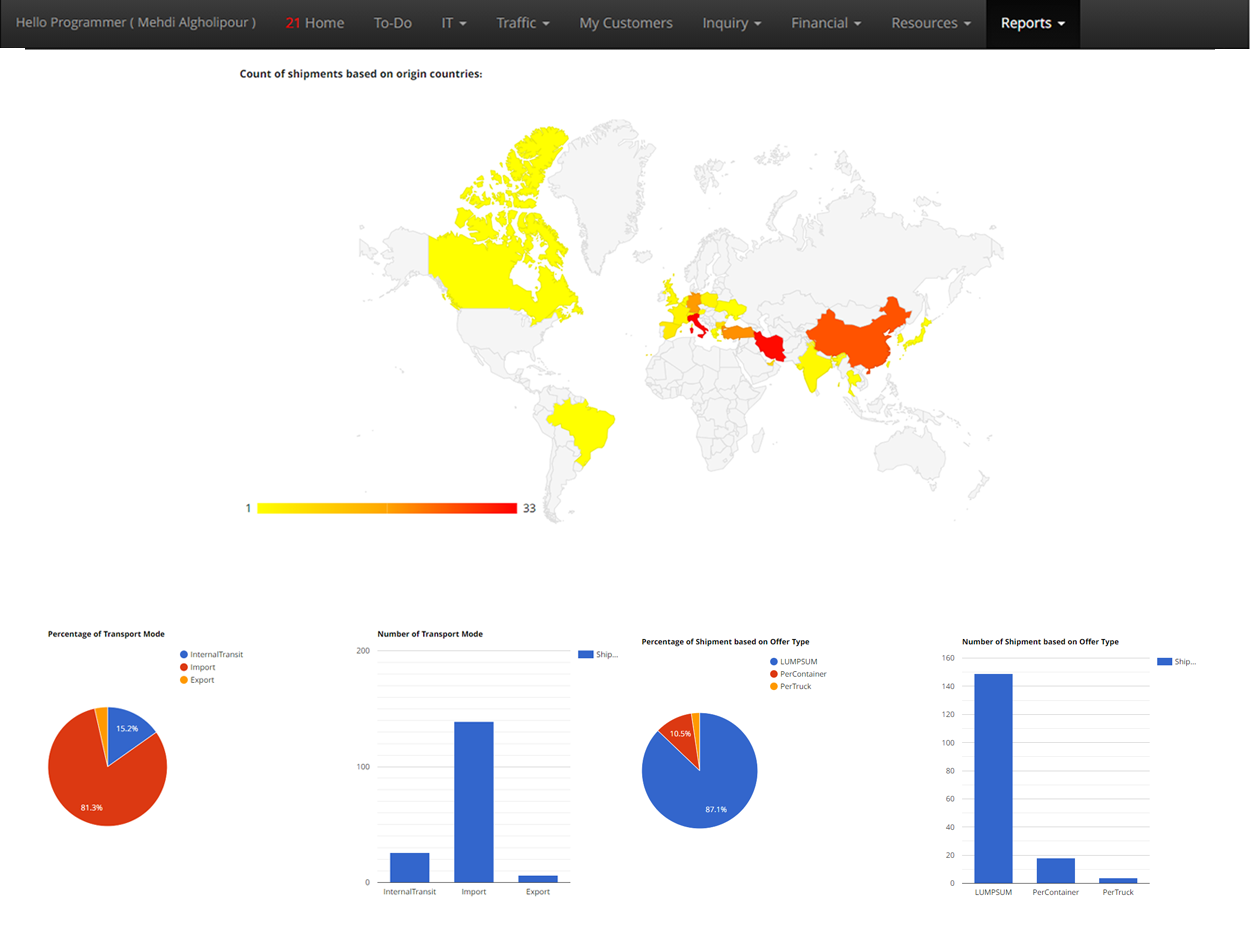1250x936 pixels.
Task: Expand the Traffic dropdown menu
Action: tap(522, 23)
